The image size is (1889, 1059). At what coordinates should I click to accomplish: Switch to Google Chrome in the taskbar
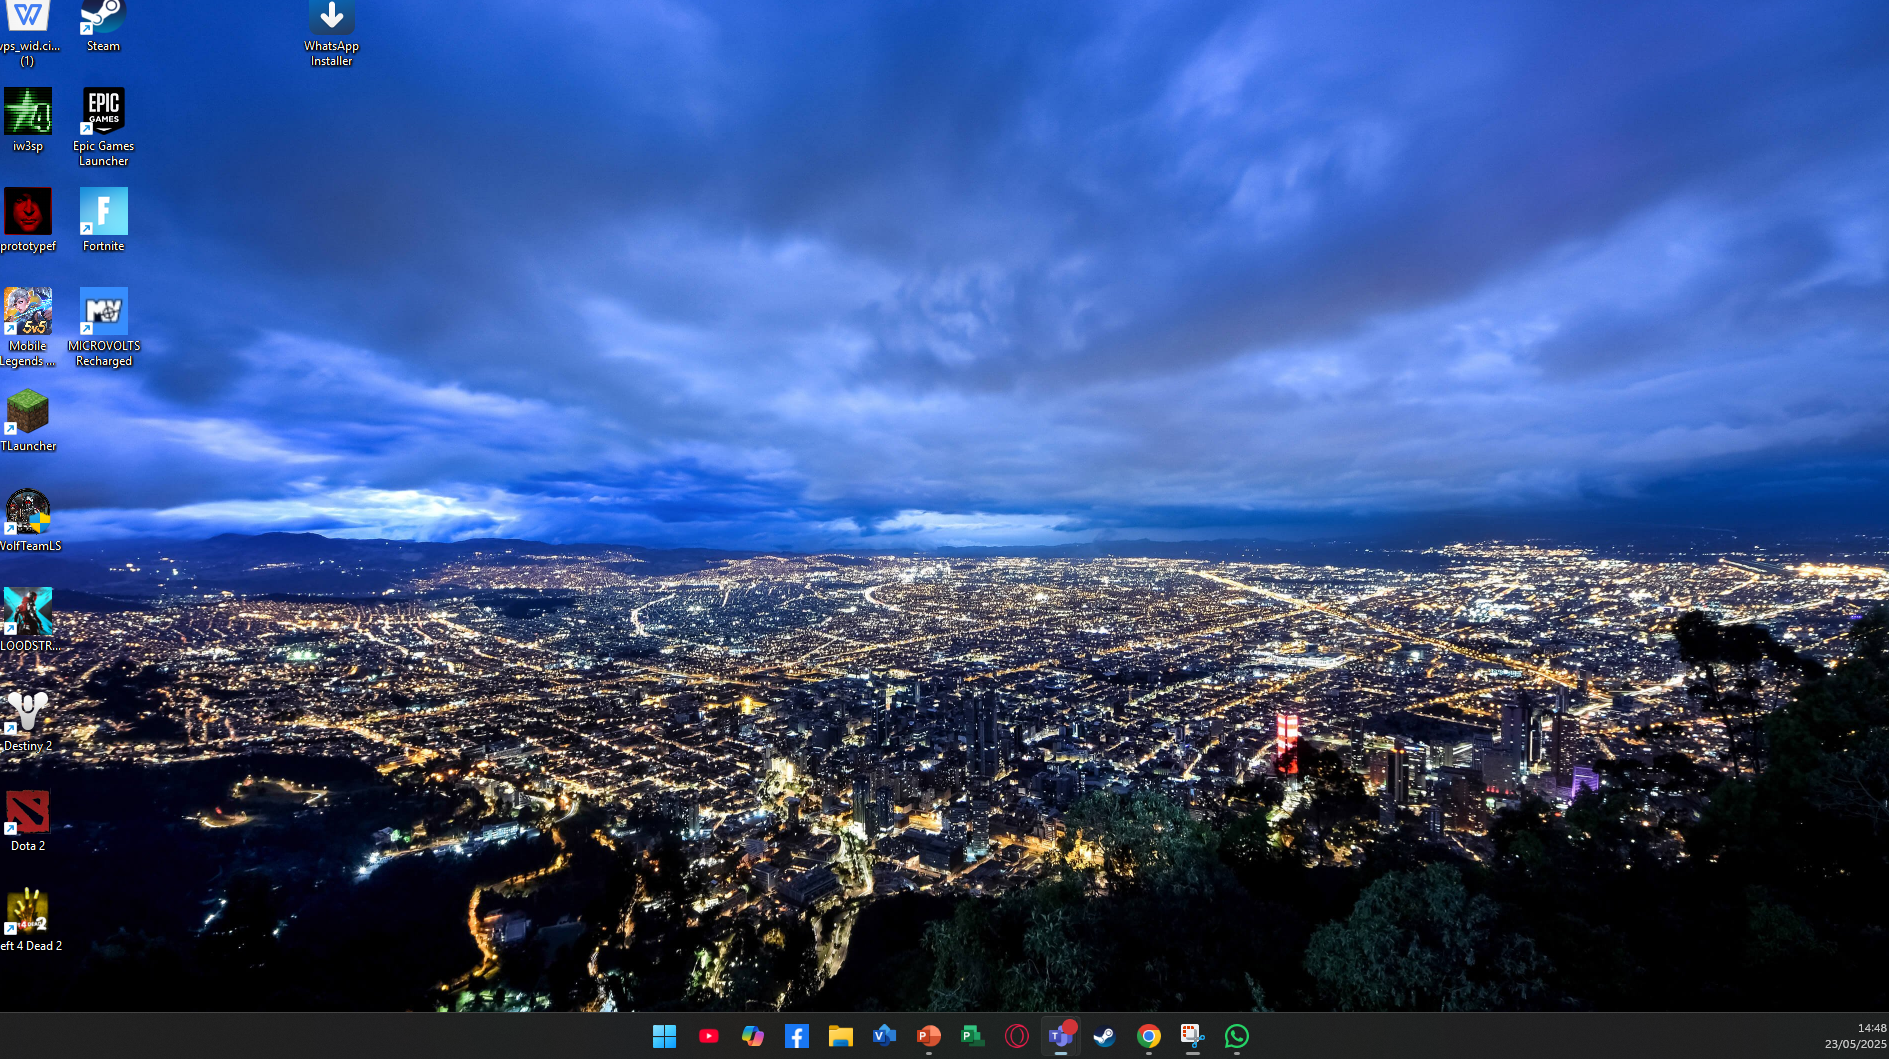point(1148,1036)
